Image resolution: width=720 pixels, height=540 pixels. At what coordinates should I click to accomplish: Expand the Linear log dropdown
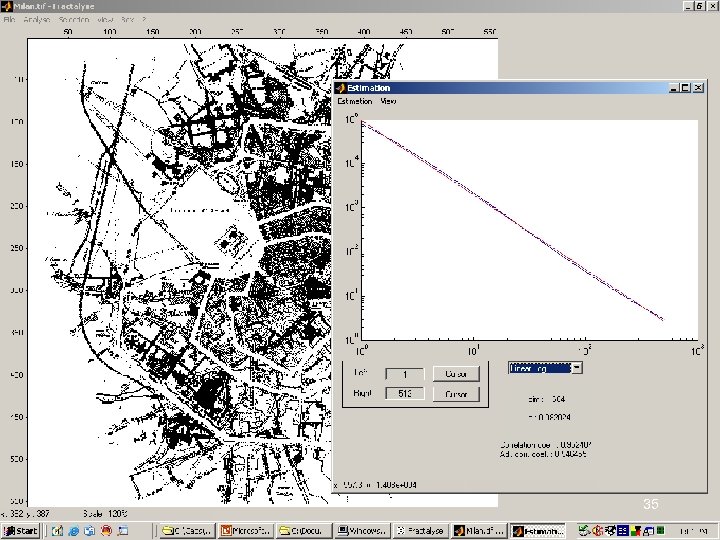[577, 368]
